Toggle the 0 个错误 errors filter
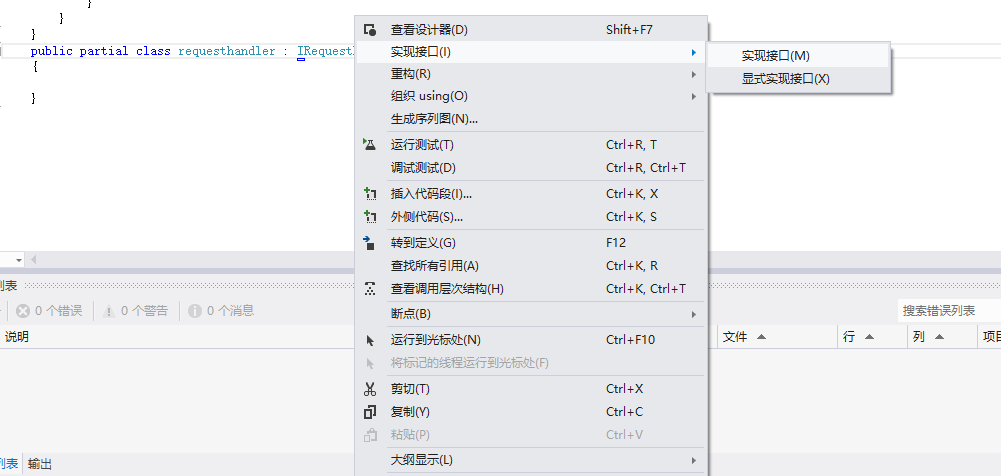 tap(50, 311)
